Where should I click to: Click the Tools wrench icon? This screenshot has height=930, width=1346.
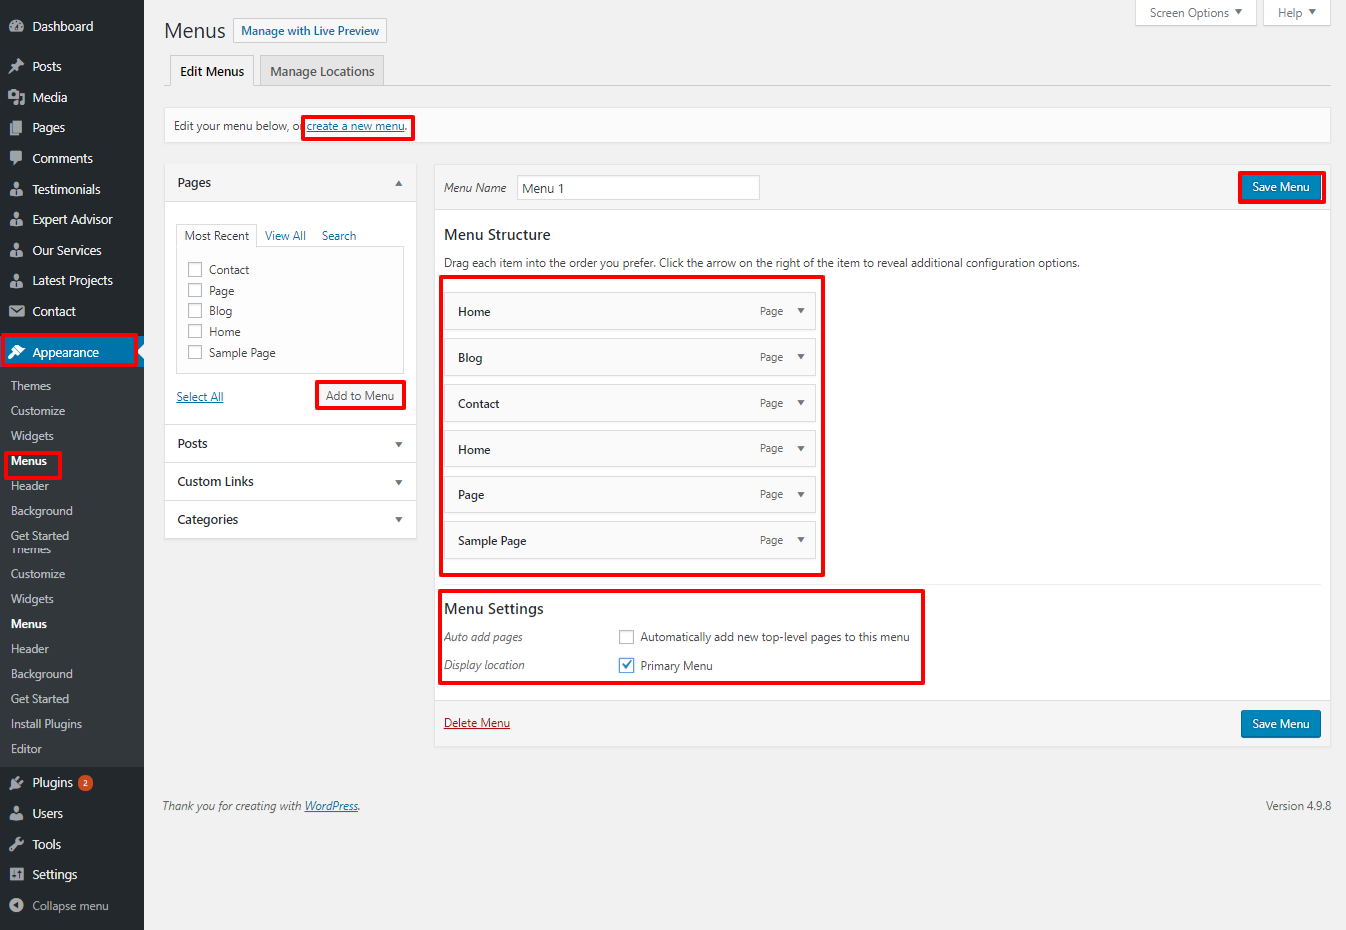[16, 845]
